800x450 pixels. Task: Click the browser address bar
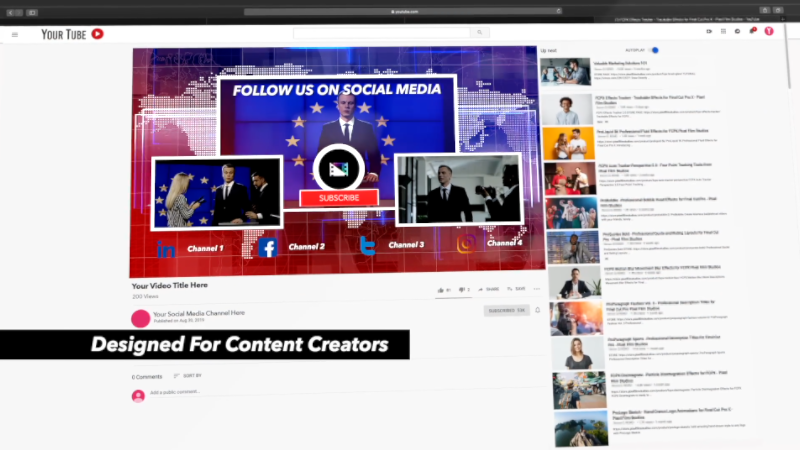click(403, 11)
